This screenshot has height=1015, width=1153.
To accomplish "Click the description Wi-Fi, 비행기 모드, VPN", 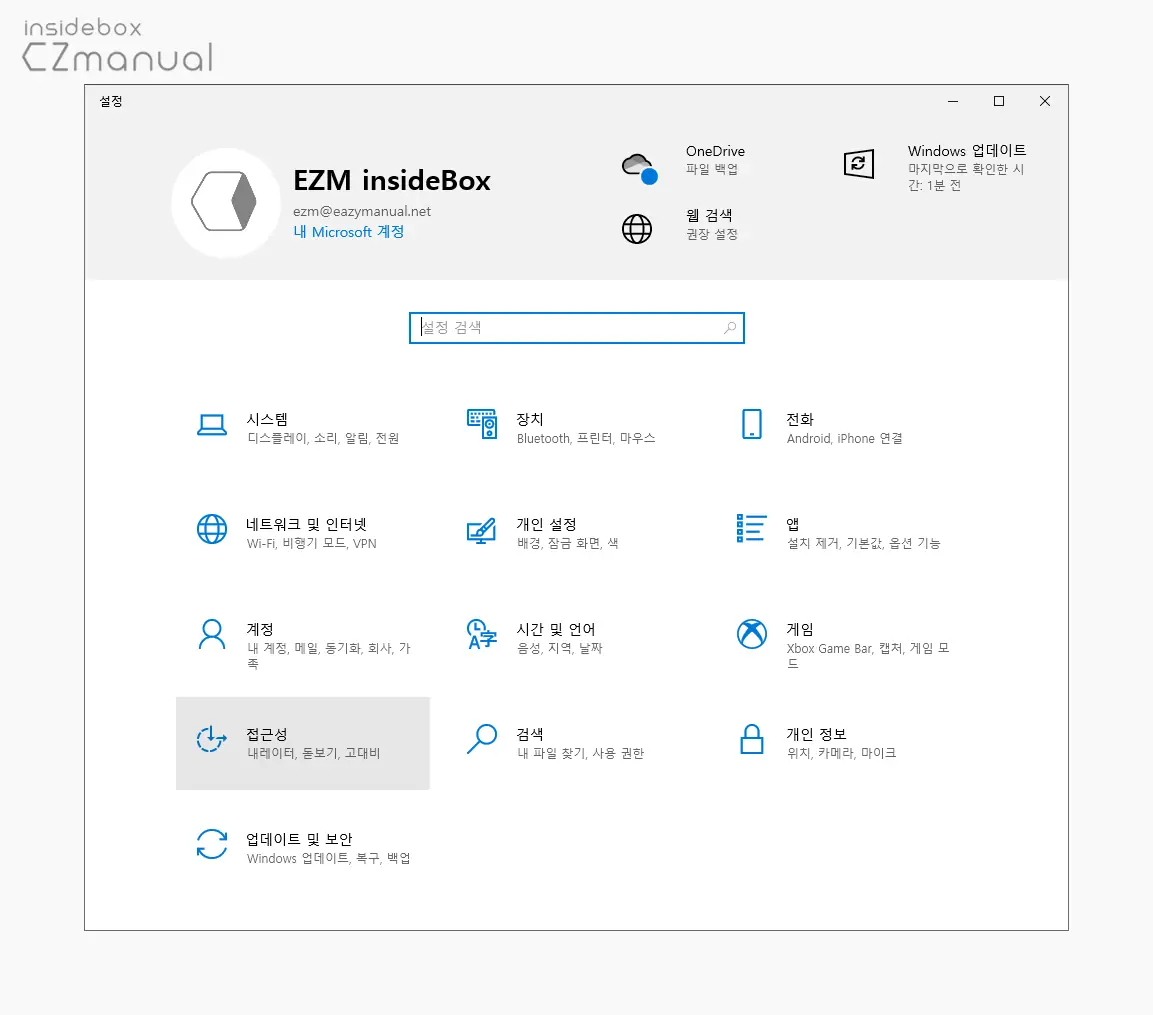I will (x=312, y=544).
